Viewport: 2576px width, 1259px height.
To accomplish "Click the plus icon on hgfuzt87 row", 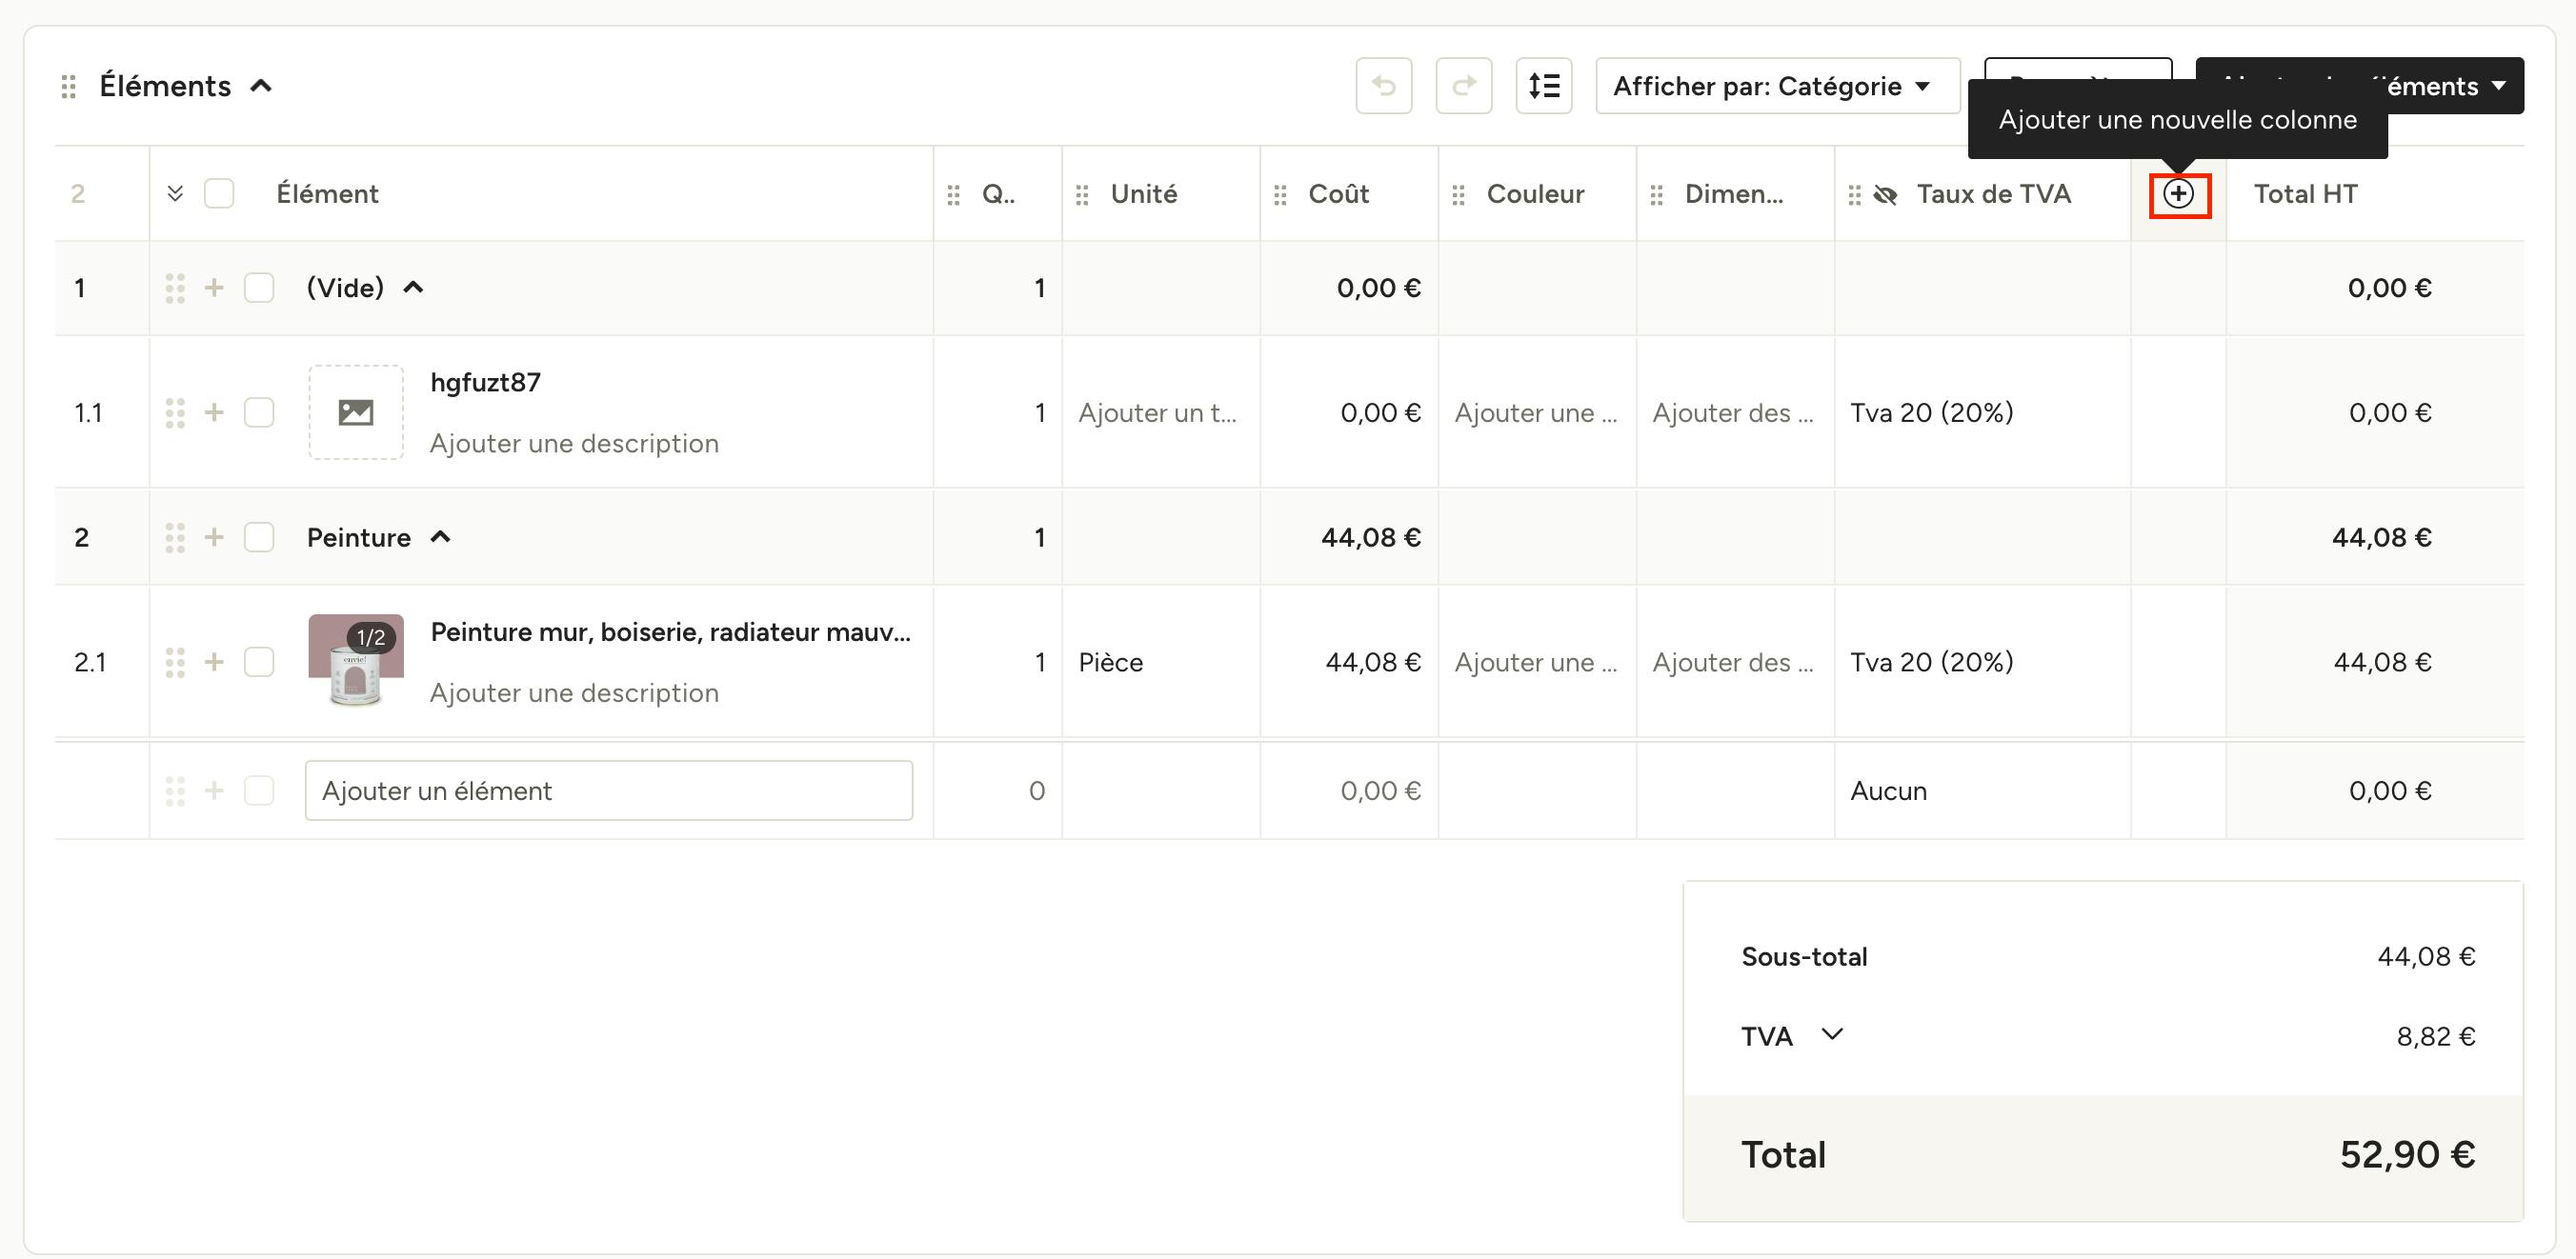I will point(214,412).
